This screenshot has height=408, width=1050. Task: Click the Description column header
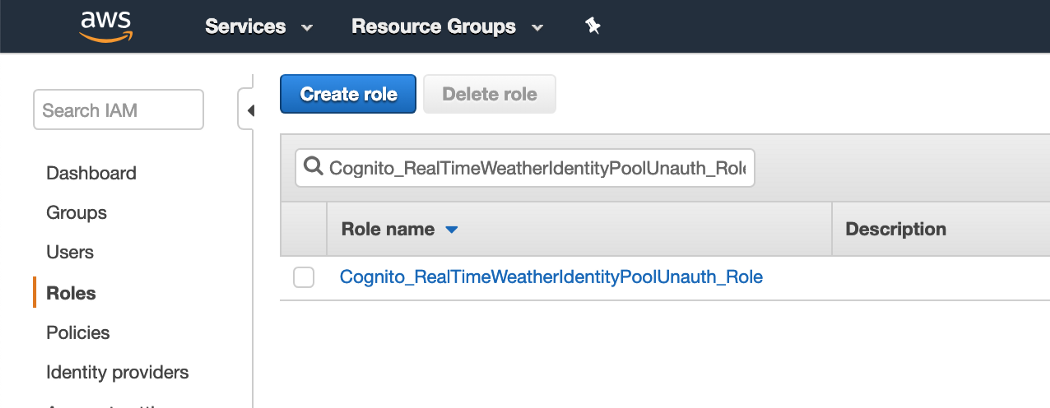click(x=895, y=229)
